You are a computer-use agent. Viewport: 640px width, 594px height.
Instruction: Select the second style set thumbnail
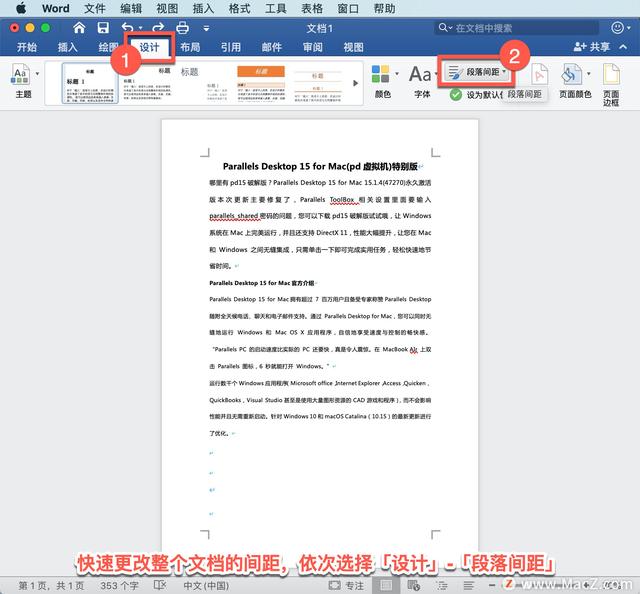[147, 83]
